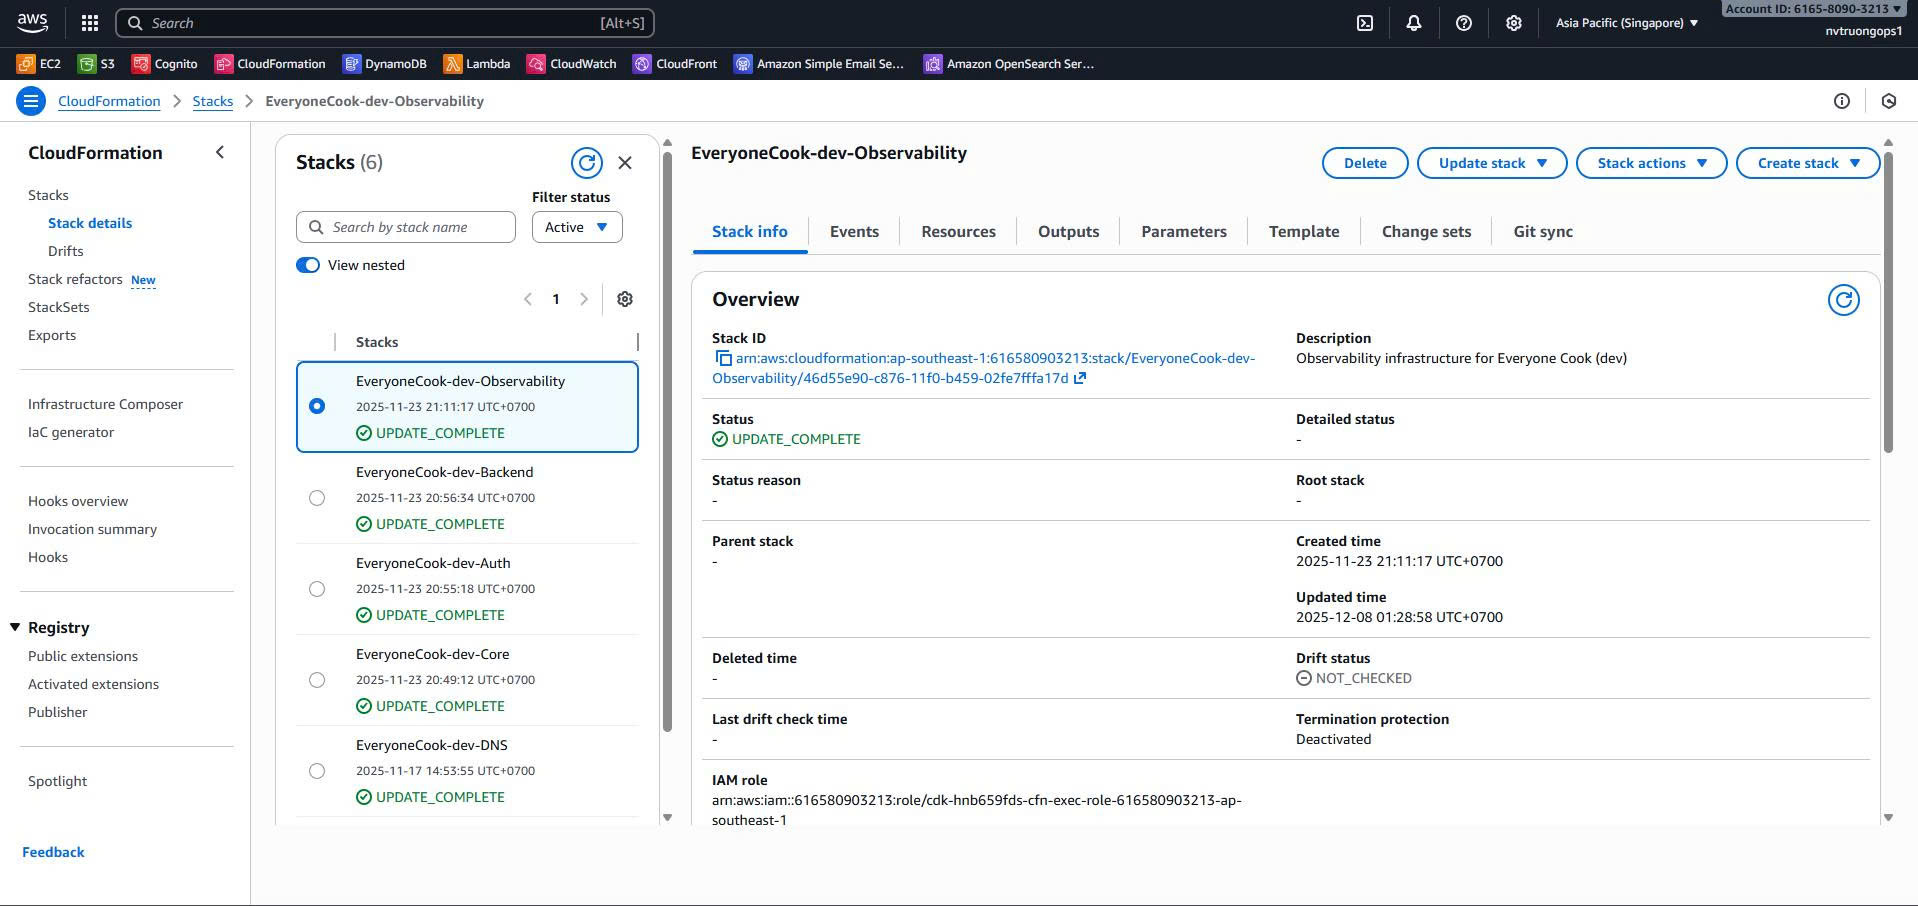The image size is (1918, 906).
Task: Select EveryoneCook-dev-Auth radio button
Action: tap(317, 588)
